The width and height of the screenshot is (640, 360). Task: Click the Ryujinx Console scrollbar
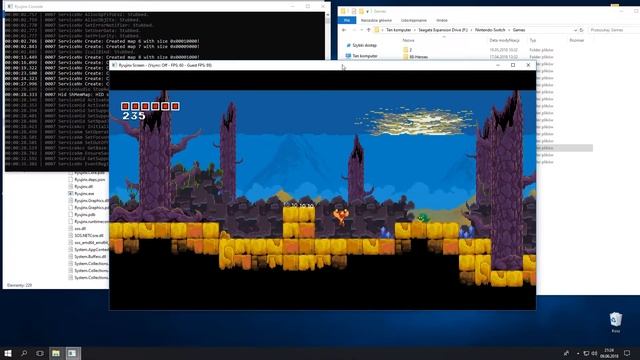[327, 36]
